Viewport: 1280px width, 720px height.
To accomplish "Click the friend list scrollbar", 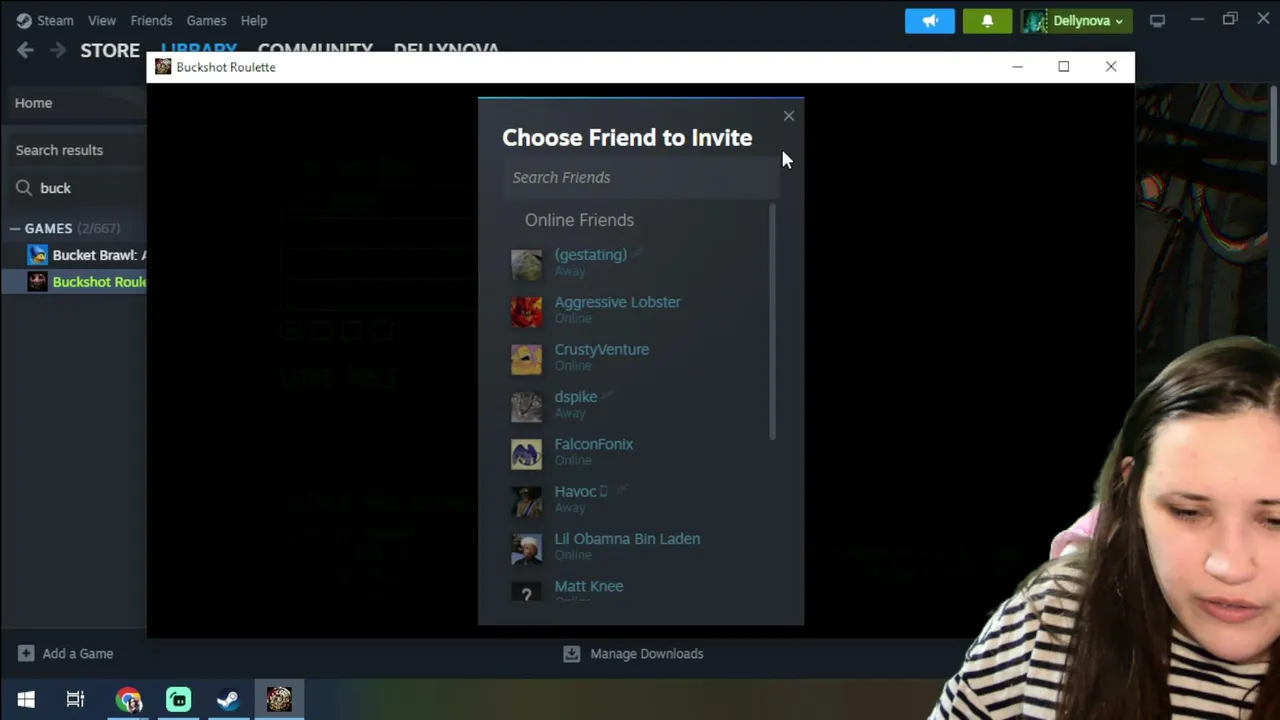I will tap(773, 321).
